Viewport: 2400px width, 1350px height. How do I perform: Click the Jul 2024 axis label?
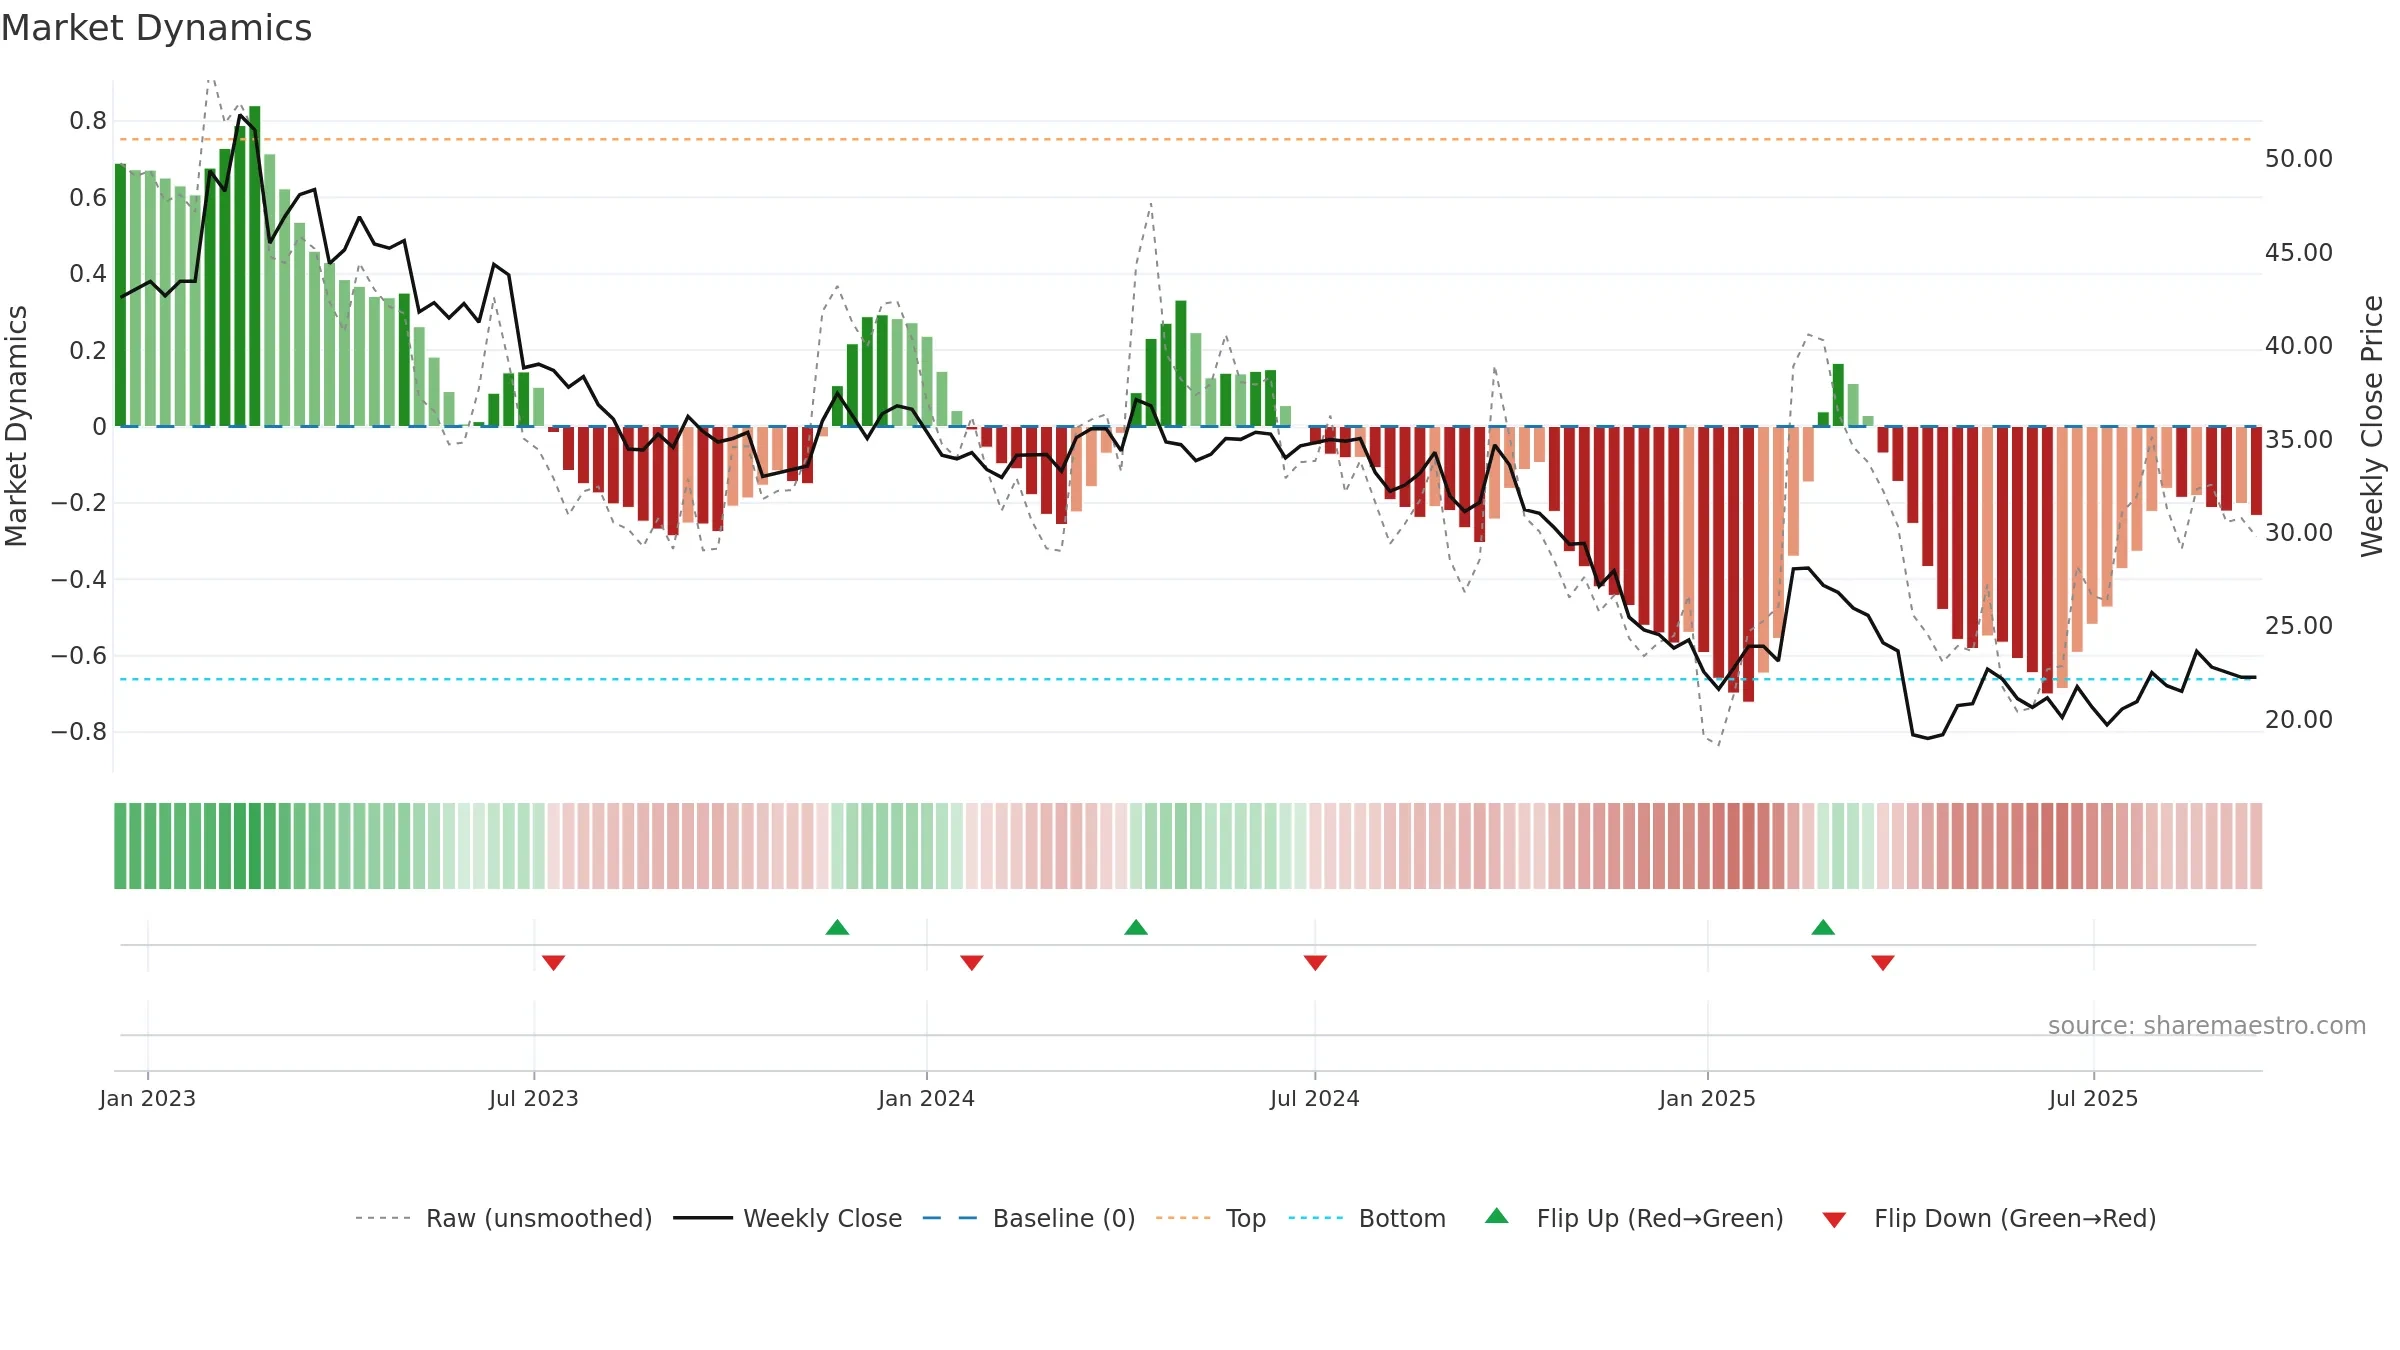(1315, 1098)
